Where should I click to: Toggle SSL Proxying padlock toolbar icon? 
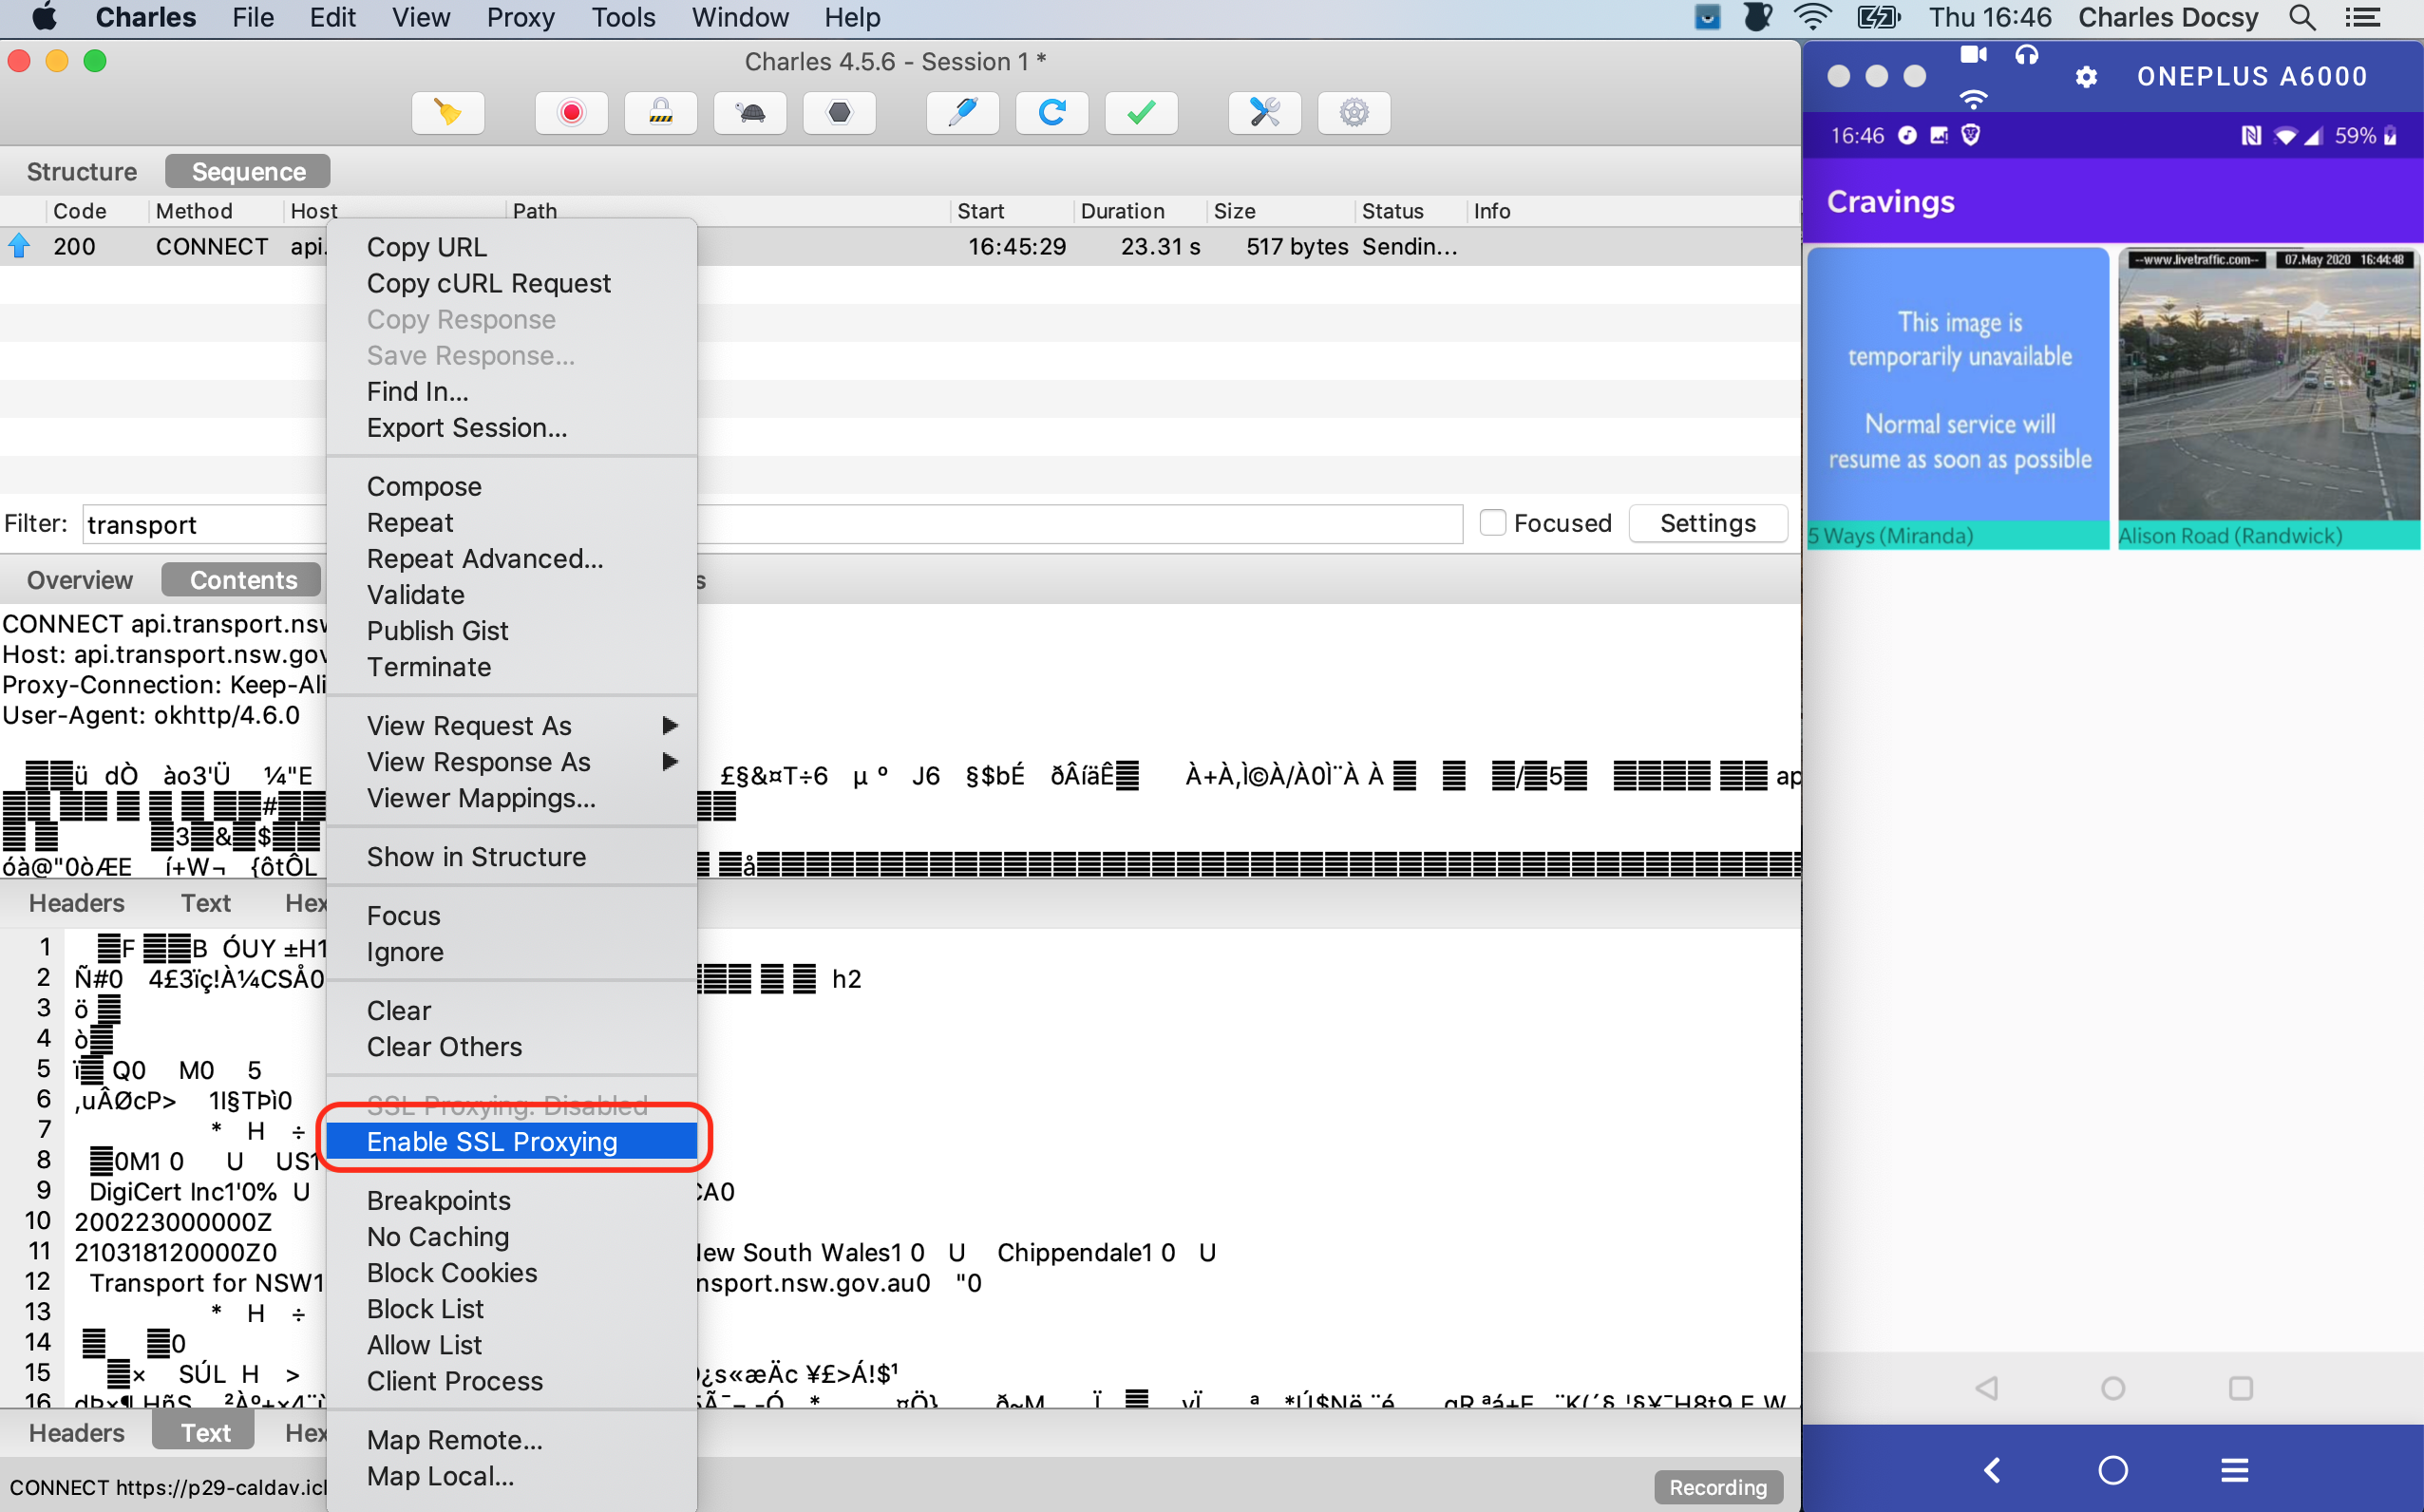tap(660, 112)
